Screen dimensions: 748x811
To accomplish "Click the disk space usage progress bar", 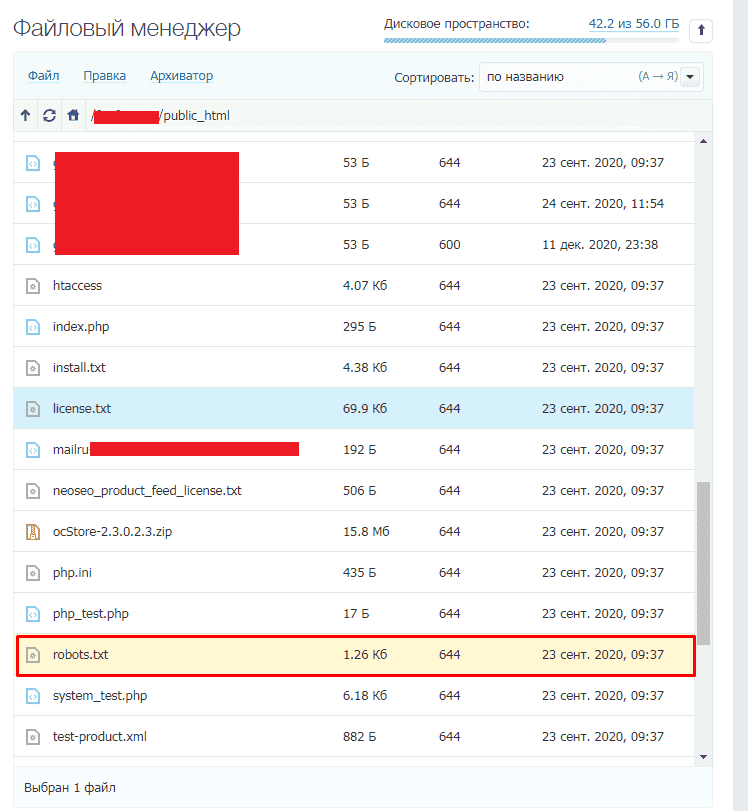I will coord(531,40).
